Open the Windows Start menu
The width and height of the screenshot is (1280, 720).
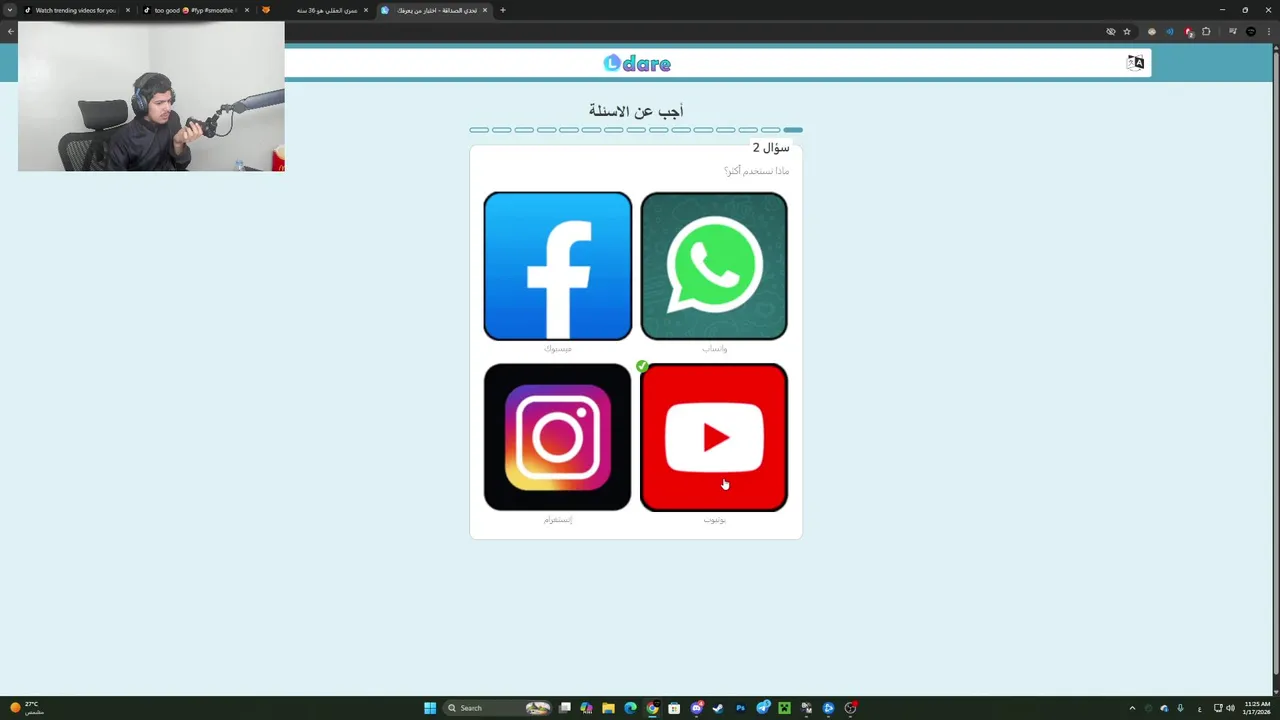(430, 708)
